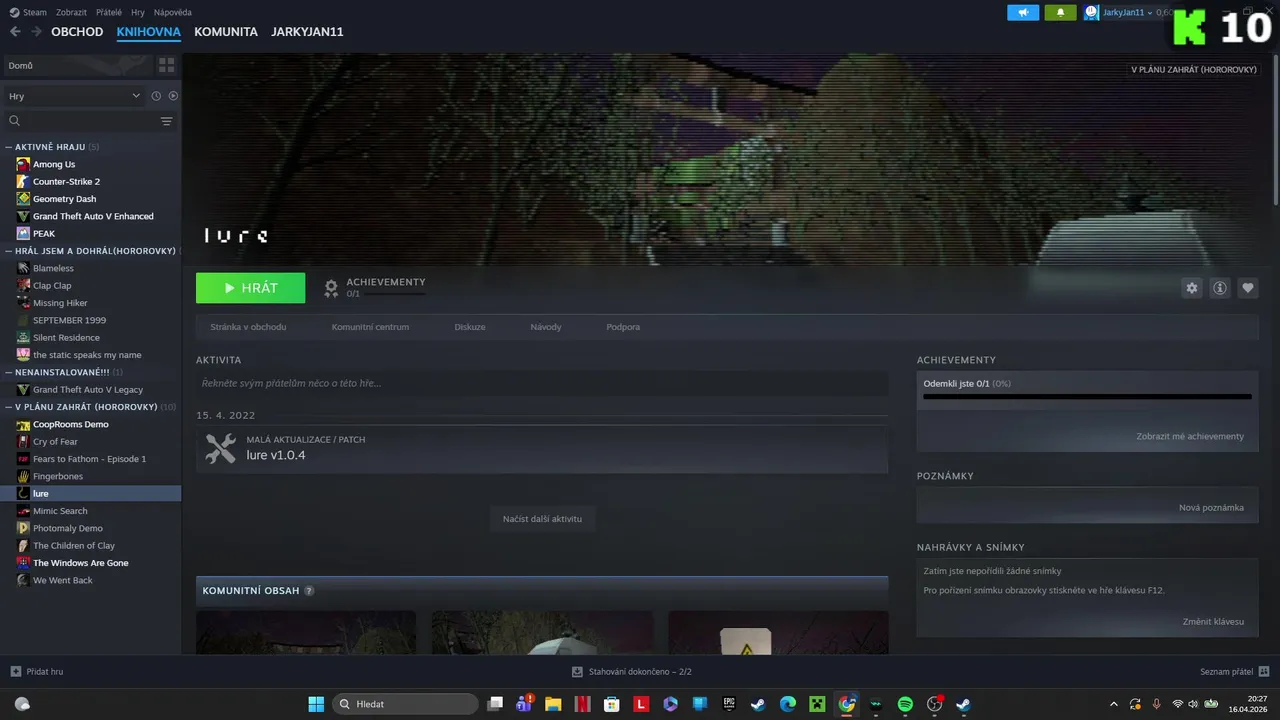This screenshot has height=720, width=1280.
Task: Open Návody link
Action: tap(546, 327)
